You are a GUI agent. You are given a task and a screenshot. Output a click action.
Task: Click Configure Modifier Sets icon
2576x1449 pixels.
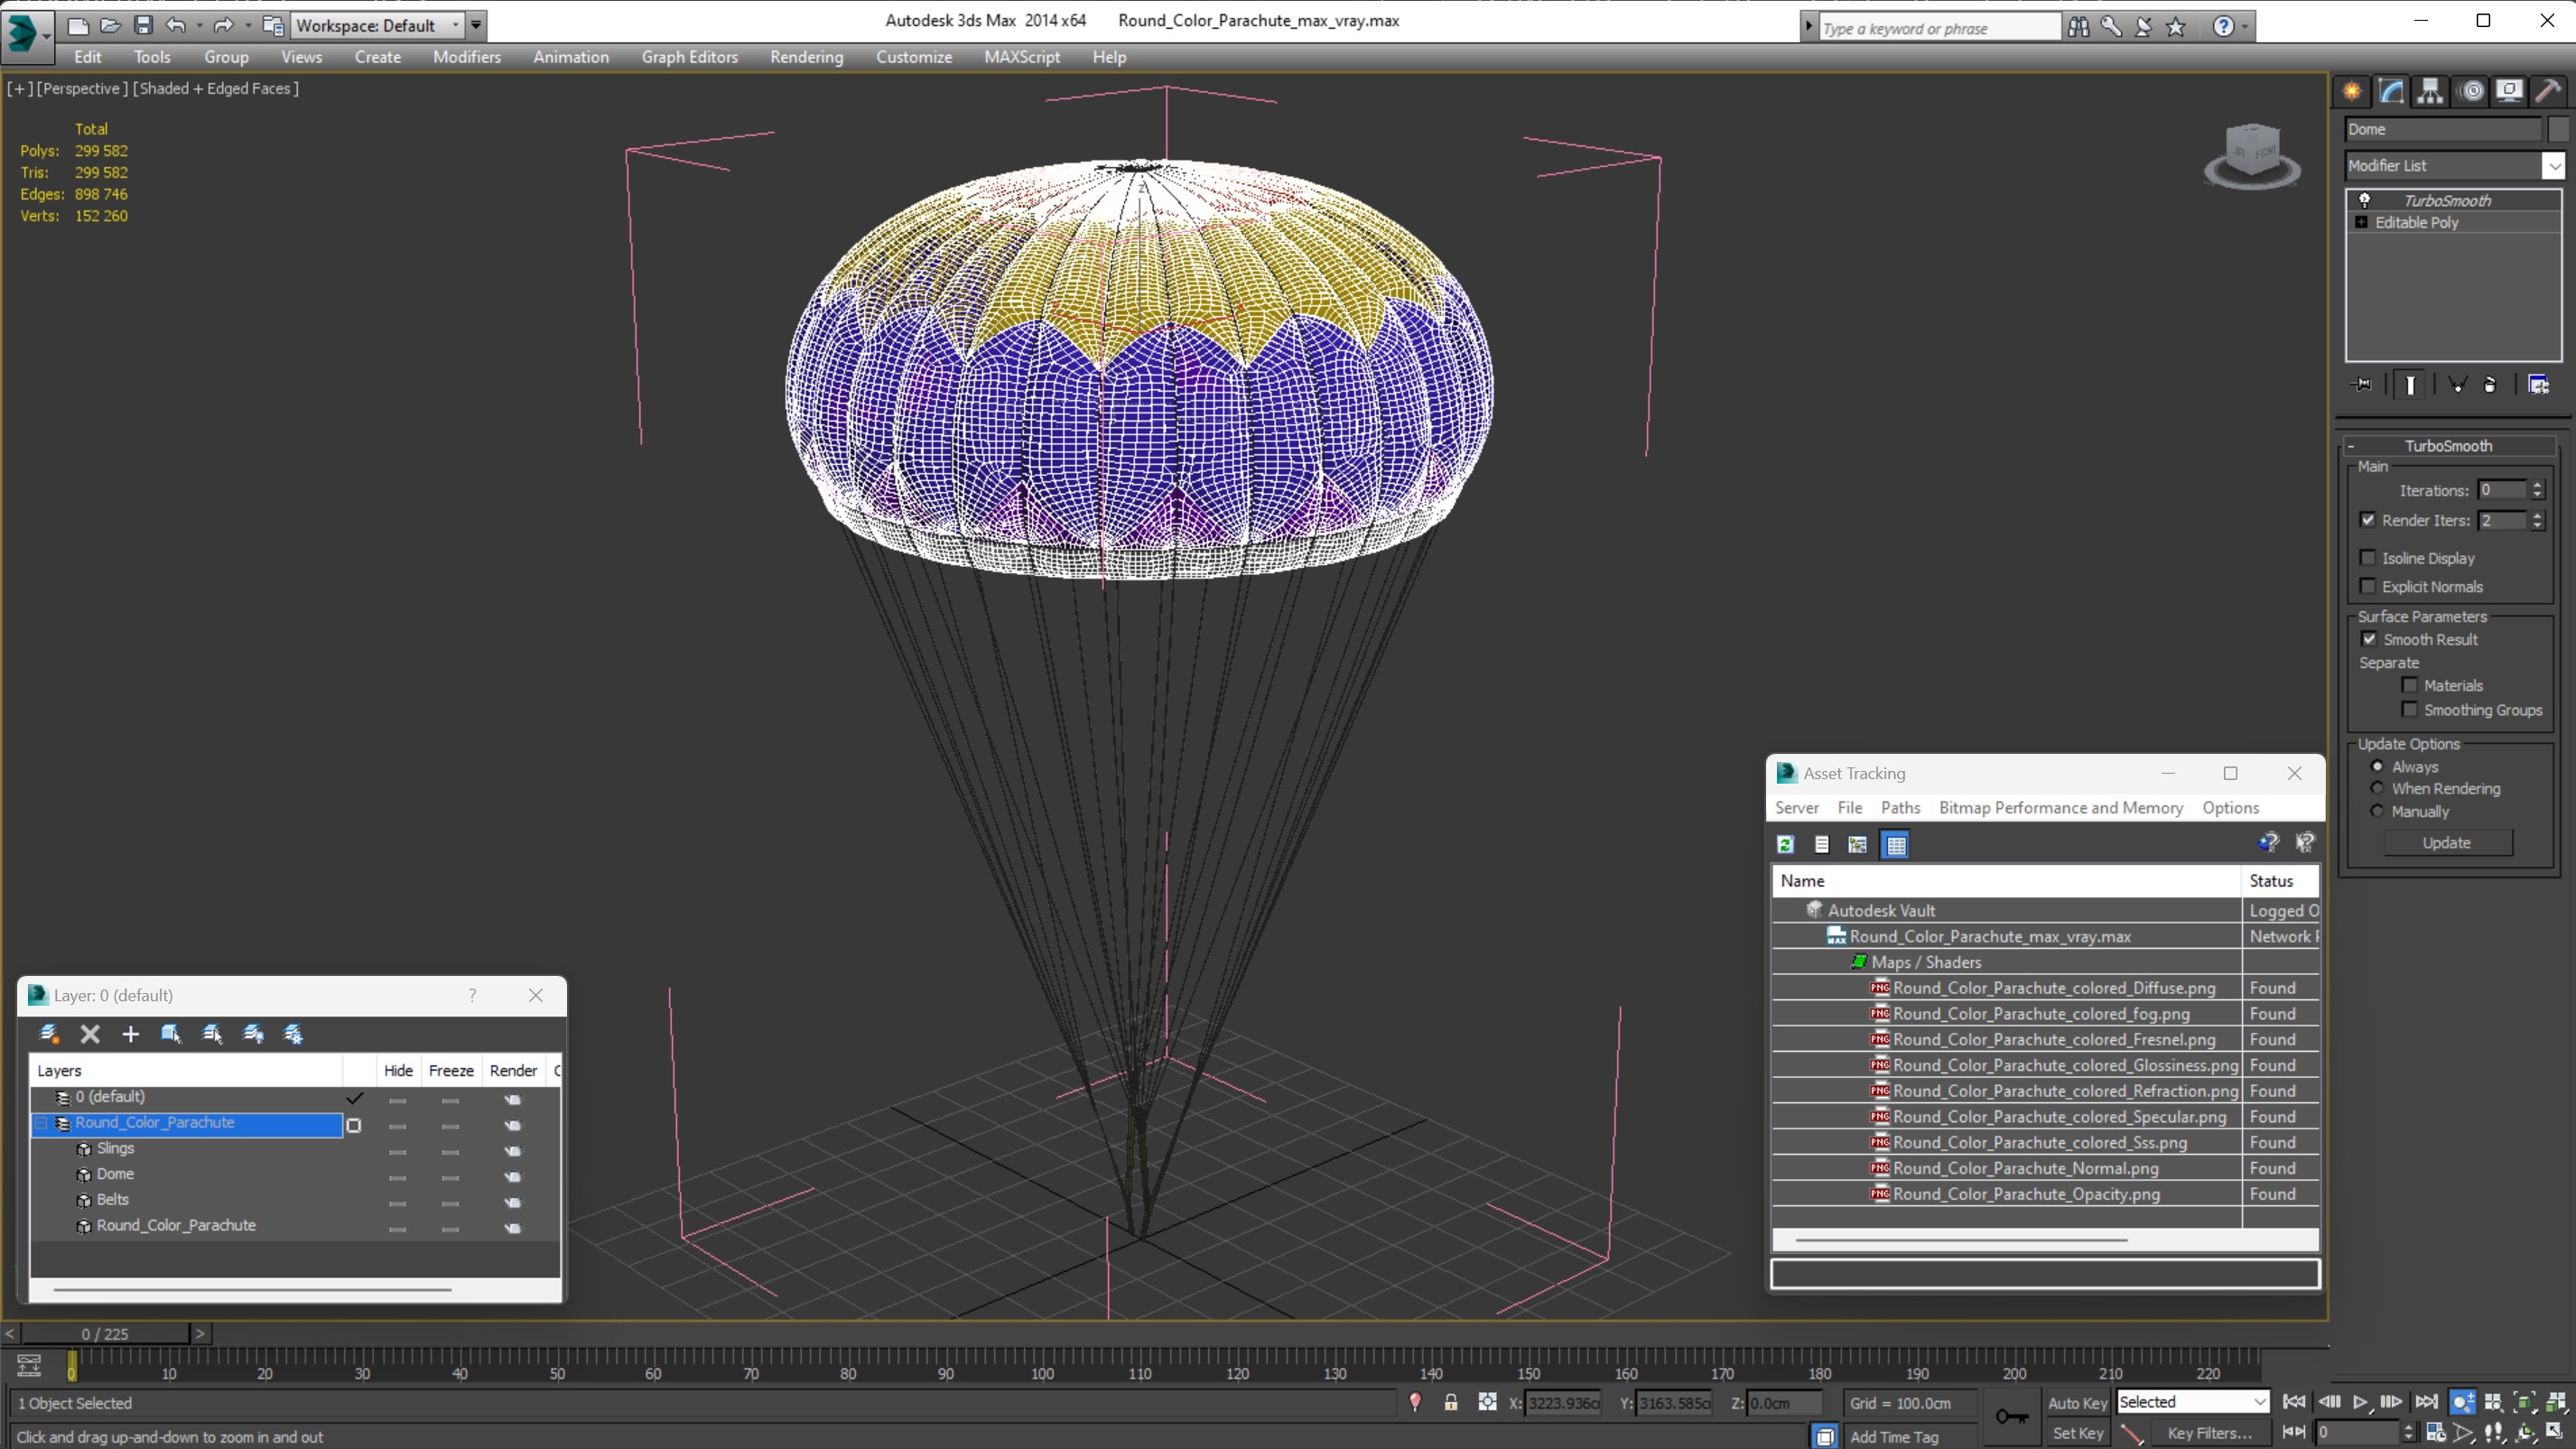2538,384
